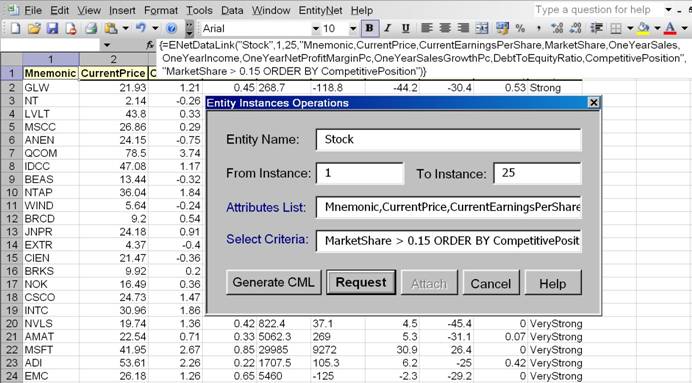Screen dimensions: 692x383
Task: Undo the last action
Action: 141,29
